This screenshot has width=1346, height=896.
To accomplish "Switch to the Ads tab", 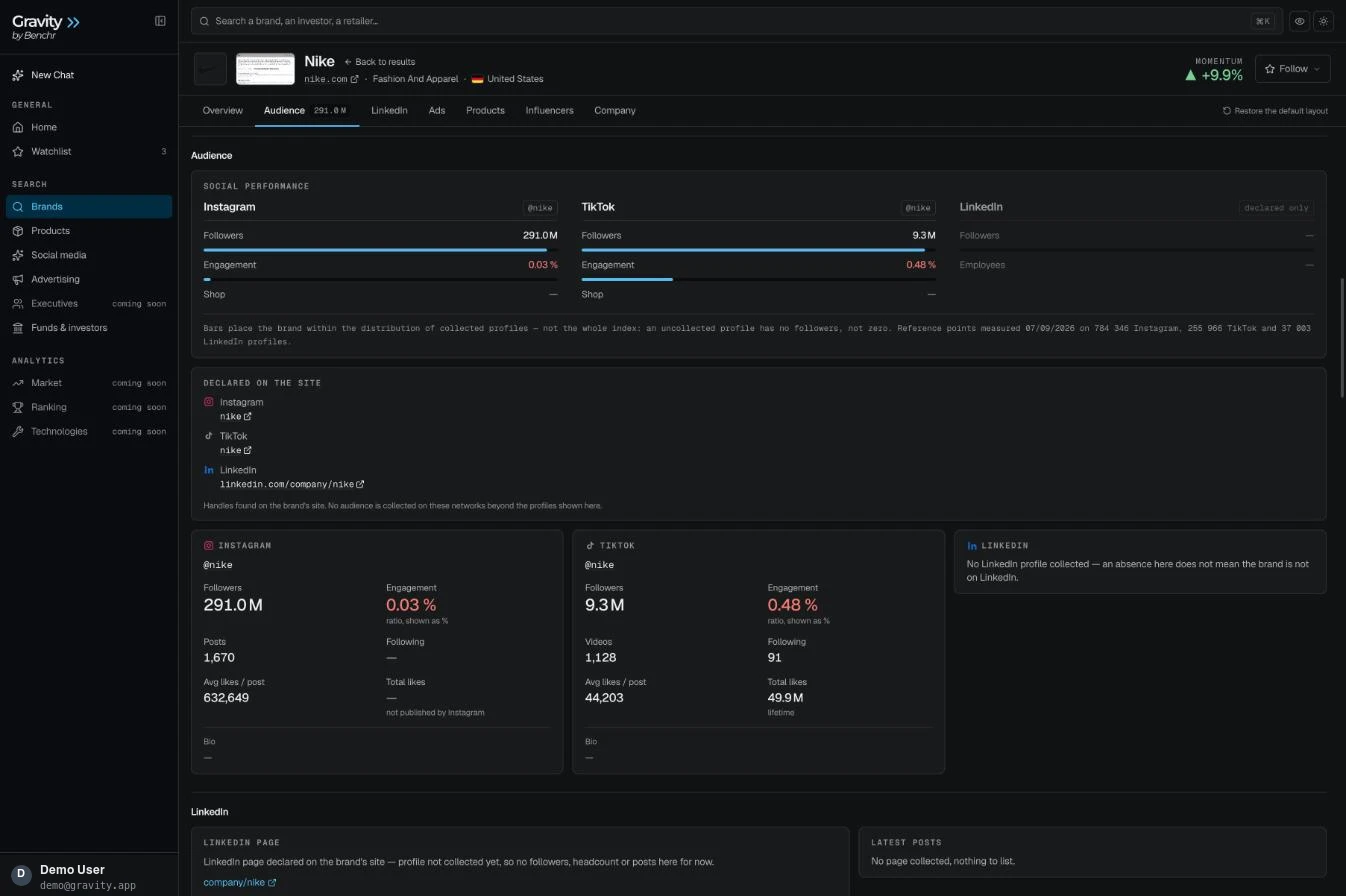I will coord(437,111).
